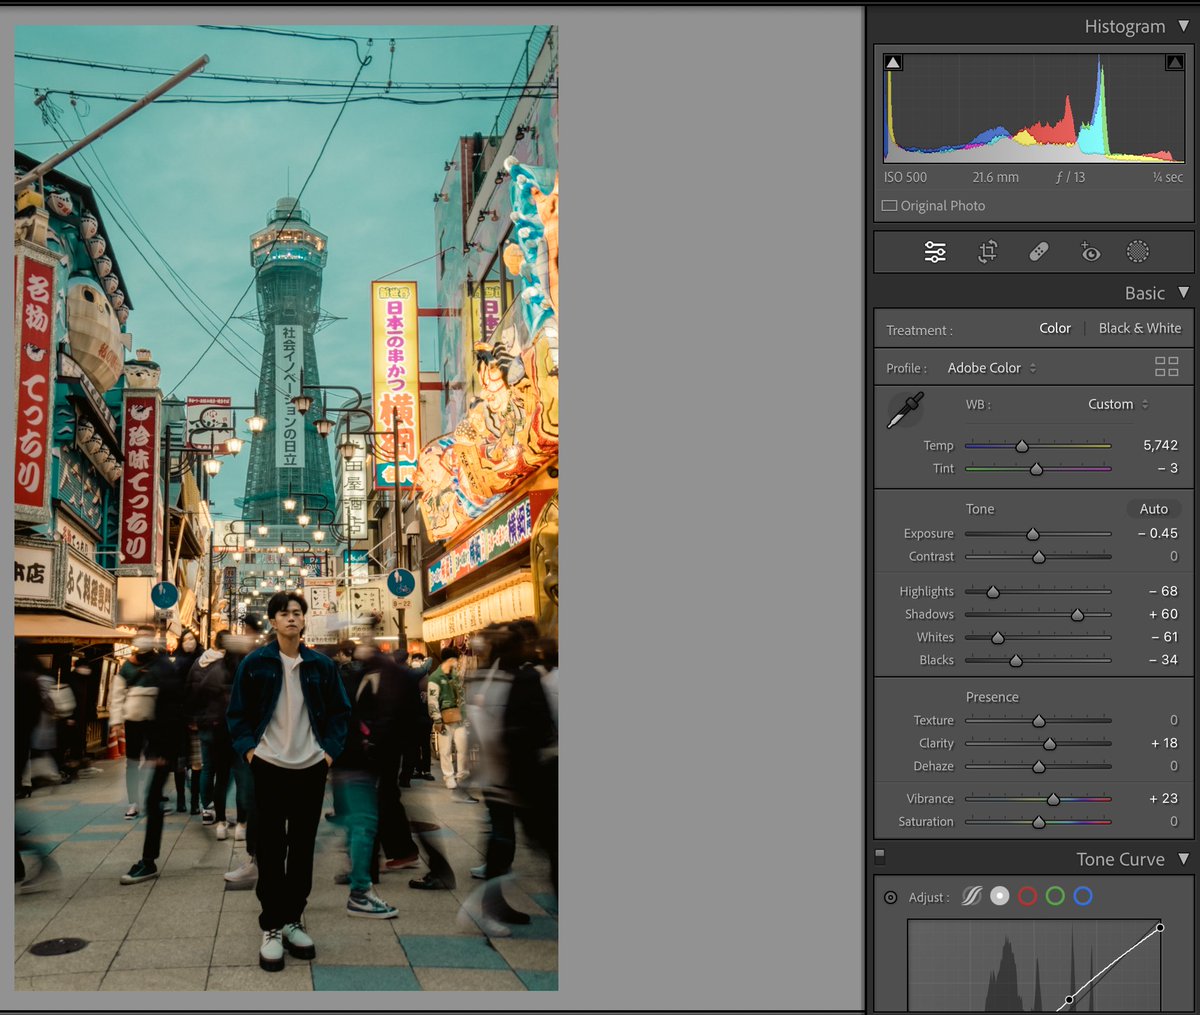Pick the White Balance eyedropper
1200x1015 pixels.
click(x=906, y=410)
